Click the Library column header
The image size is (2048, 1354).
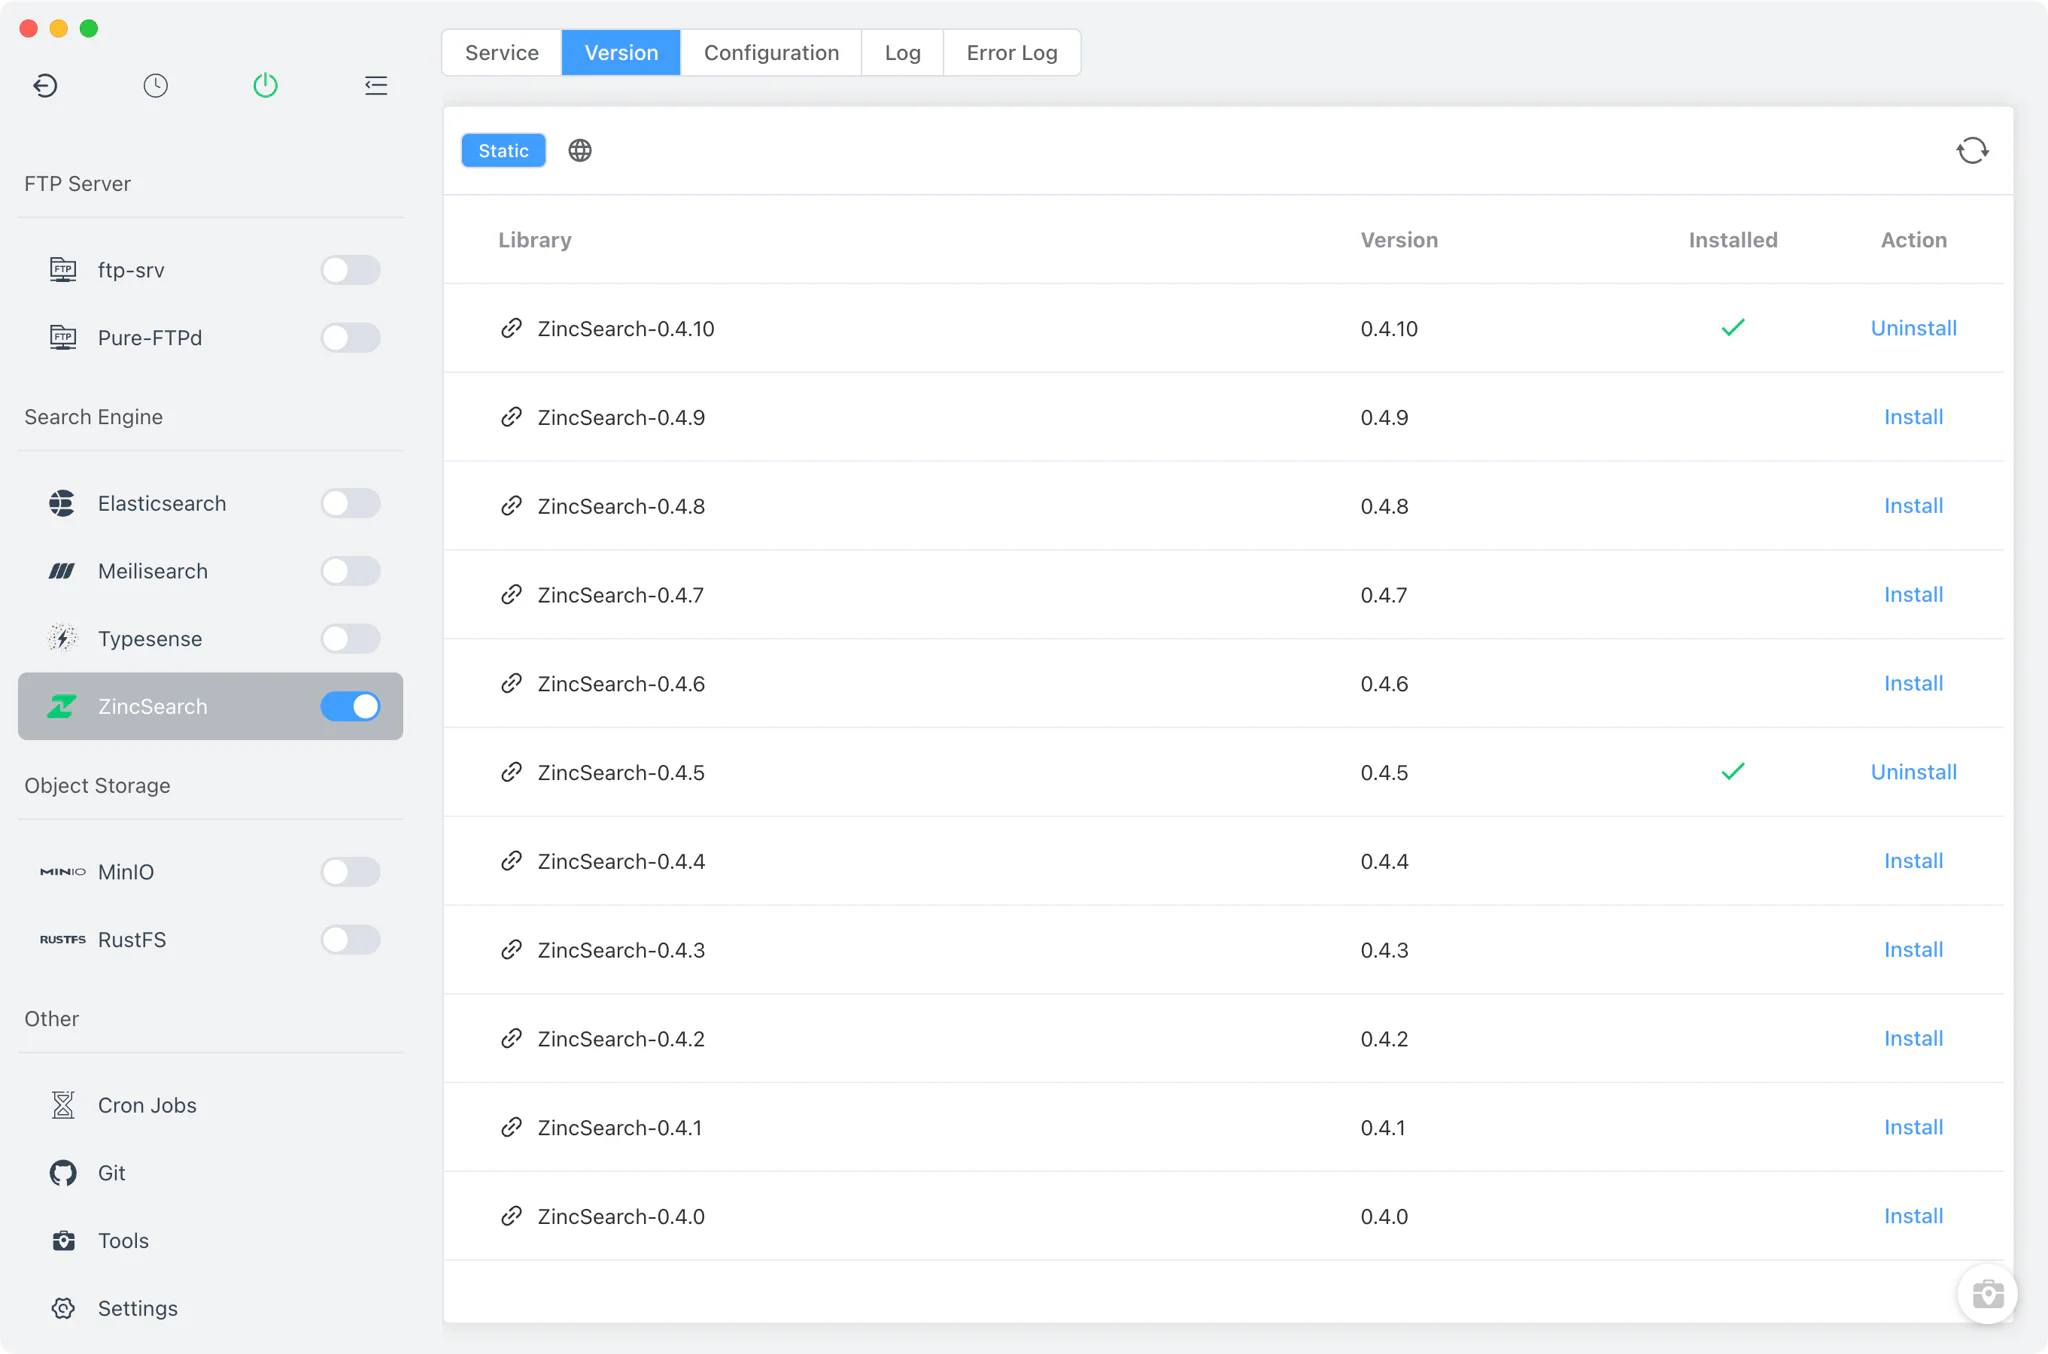coord(535,240)
